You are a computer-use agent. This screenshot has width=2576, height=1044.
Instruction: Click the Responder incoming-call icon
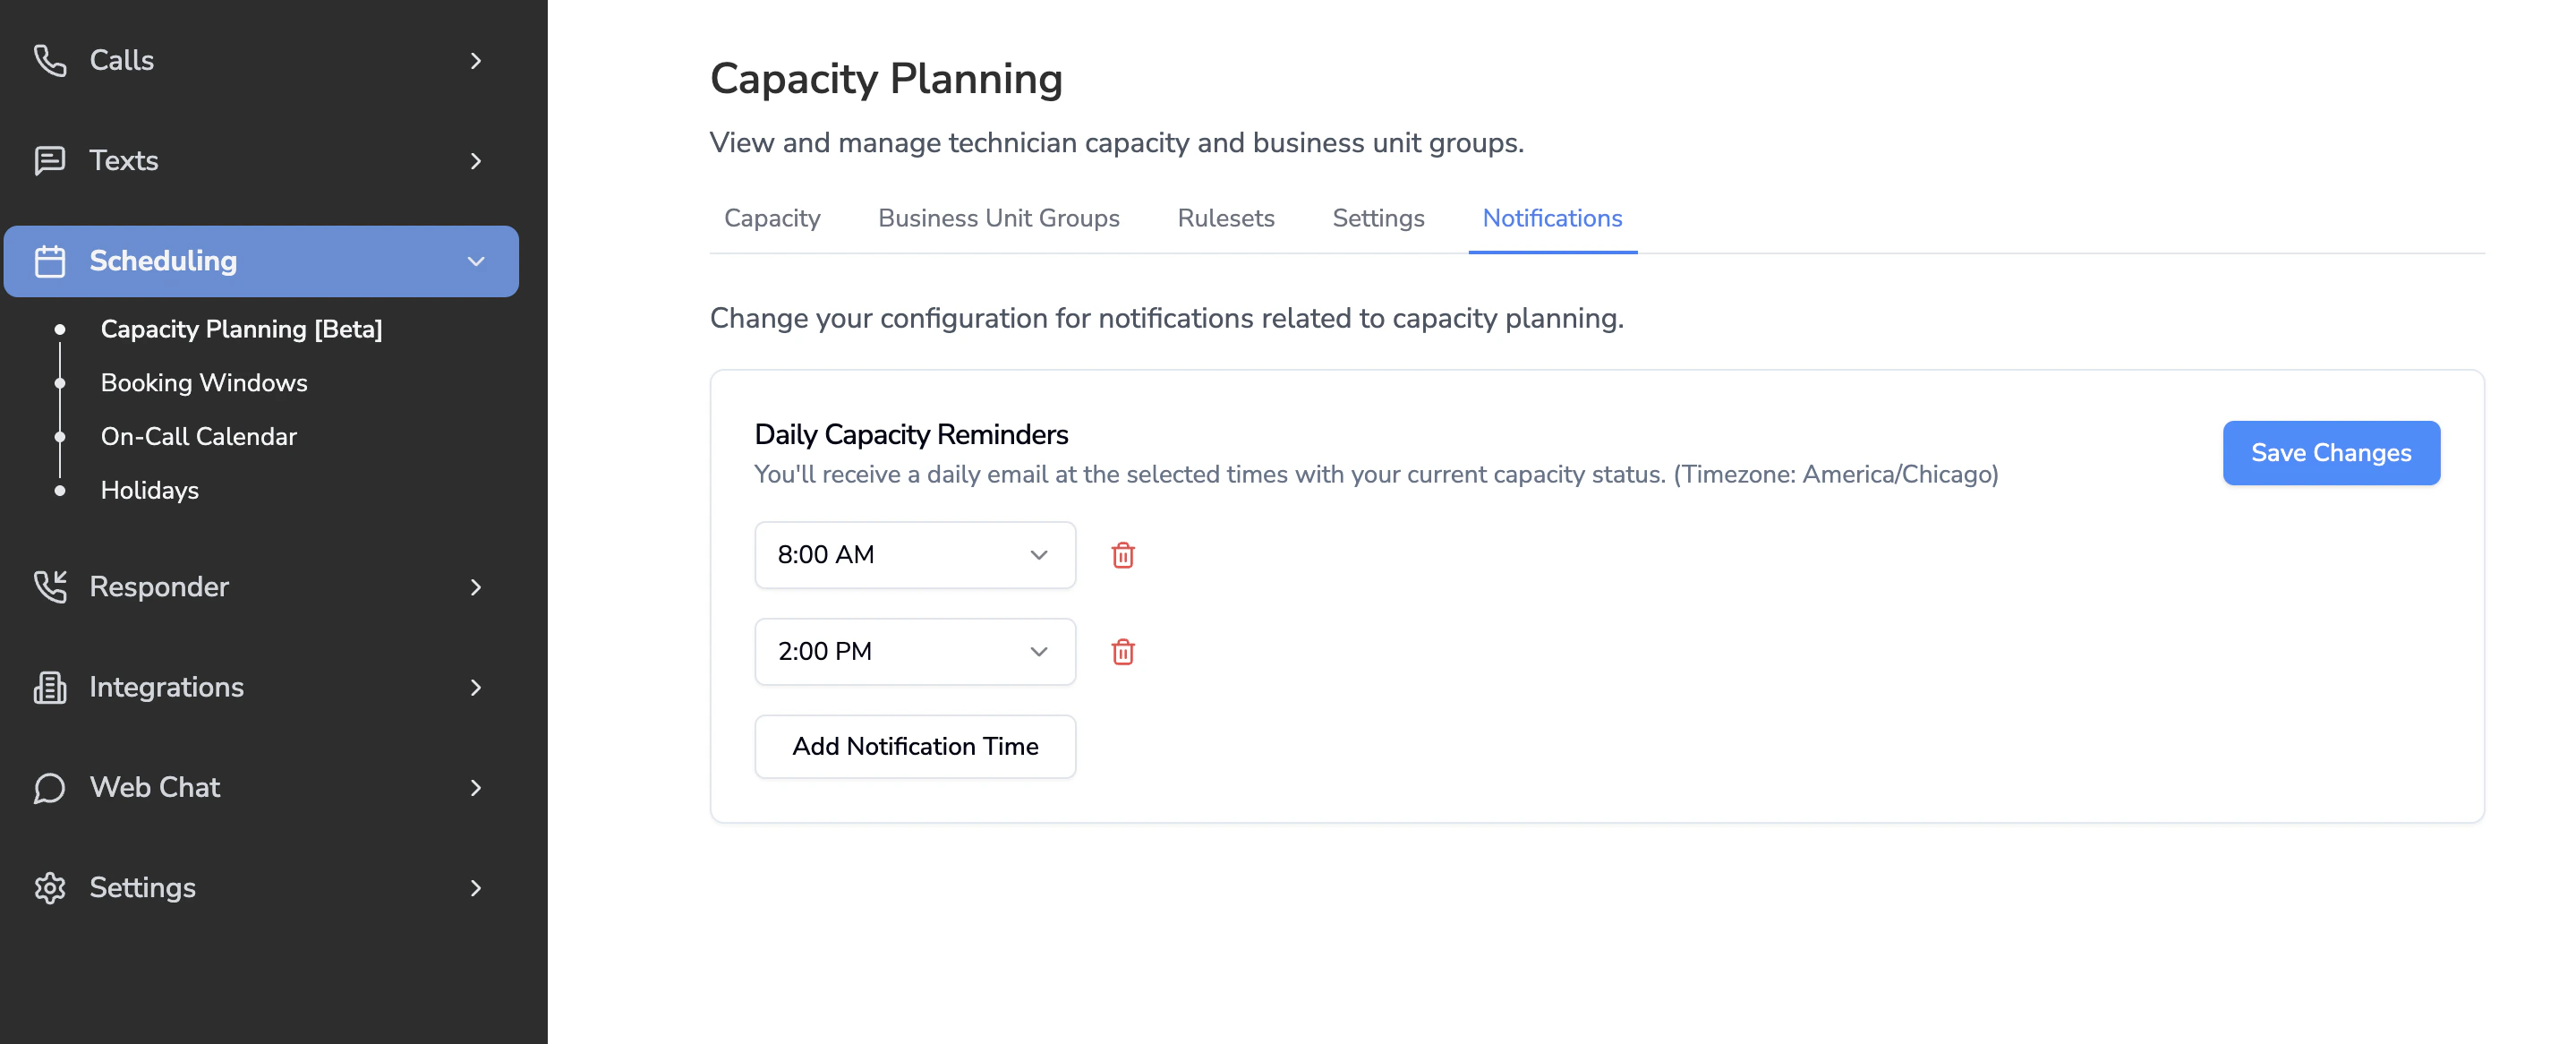tap(49, 587)
